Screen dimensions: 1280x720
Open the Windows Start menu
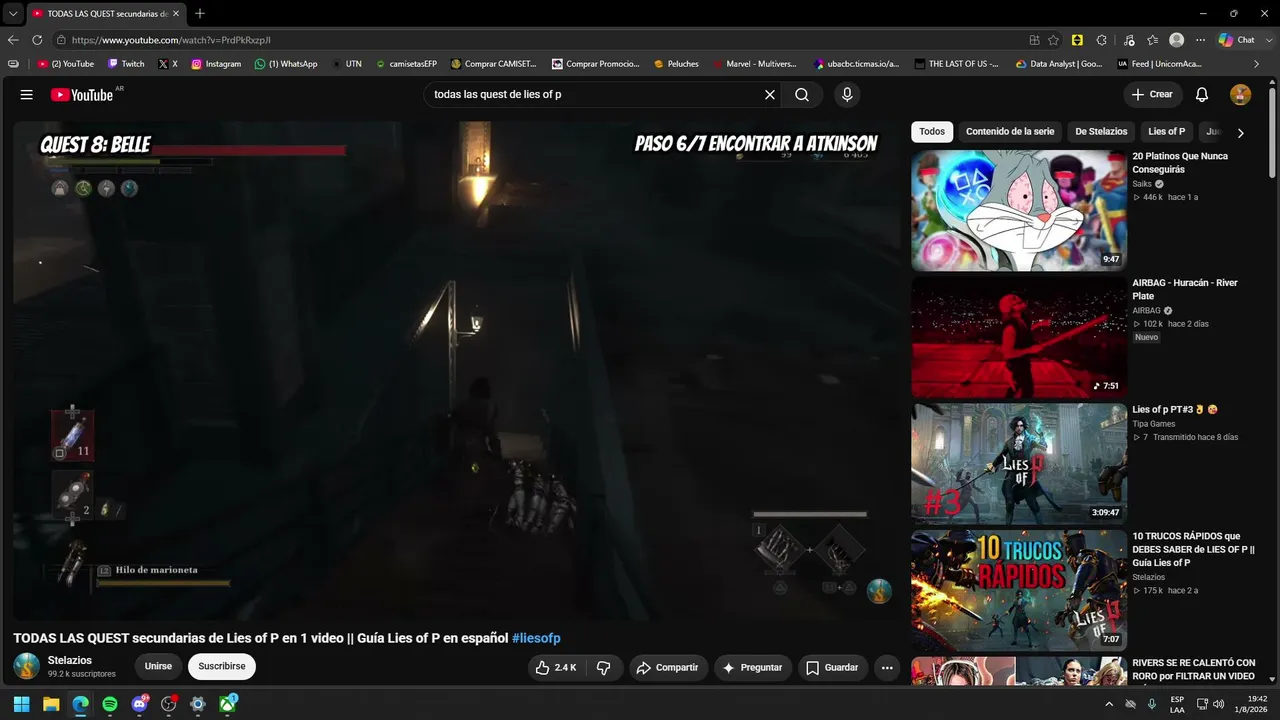[21, 704]
